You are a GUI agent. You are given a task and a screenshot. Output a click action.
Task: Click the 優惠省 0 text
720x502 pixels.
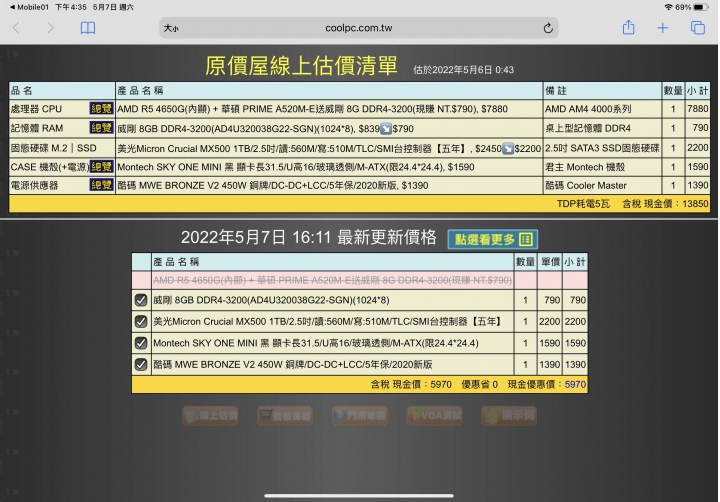[x=479, y=384]
